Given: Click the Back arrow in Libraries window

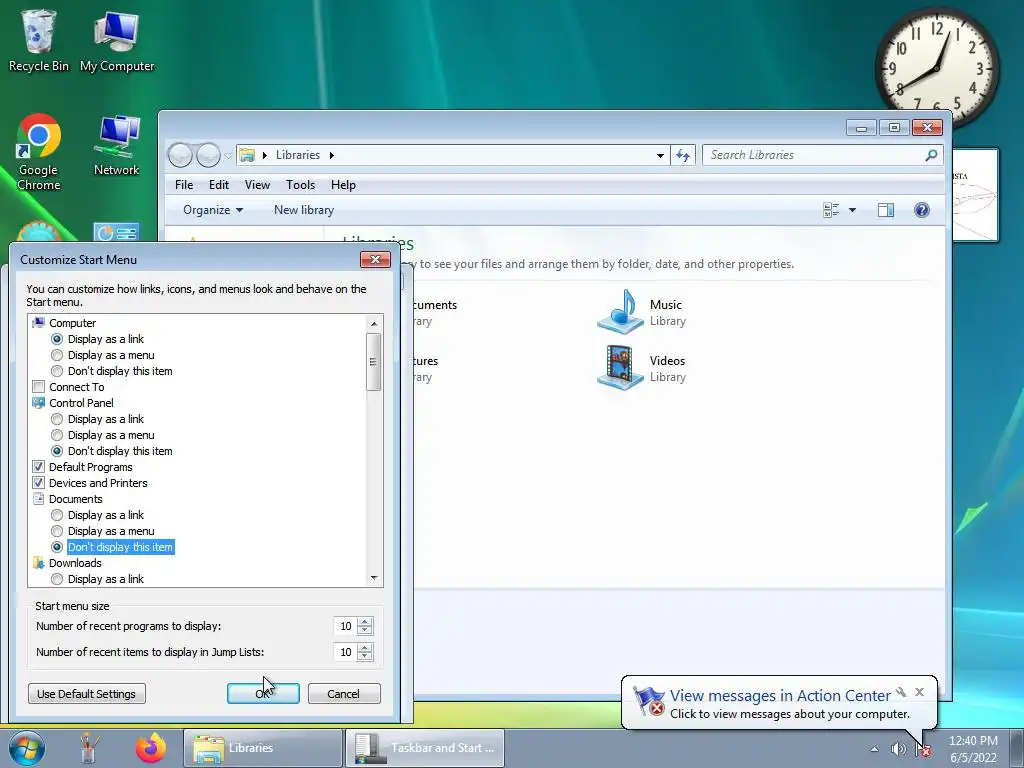Looking at the screenshot, I should click(x=180, y=155).
